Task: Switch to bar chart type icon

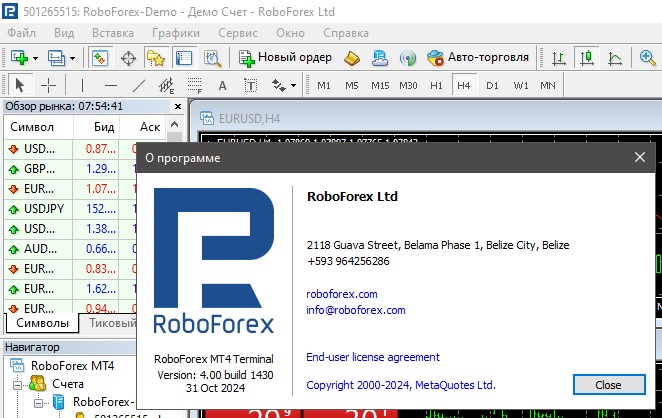Action: [x=559, y=58]
